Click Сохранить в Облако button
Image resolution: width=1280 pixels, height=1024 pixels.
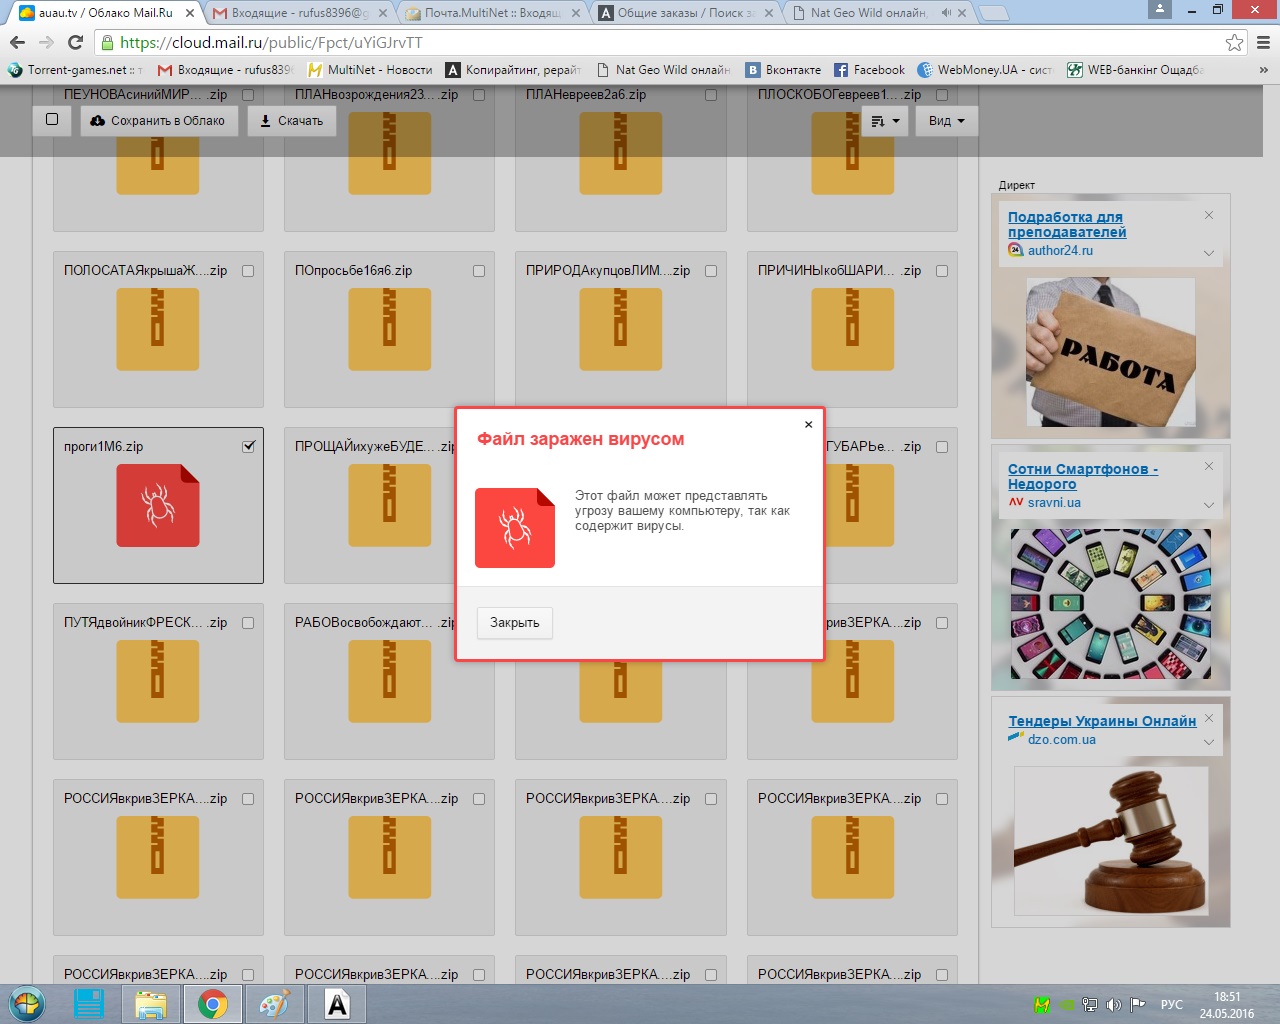(159, 120)
